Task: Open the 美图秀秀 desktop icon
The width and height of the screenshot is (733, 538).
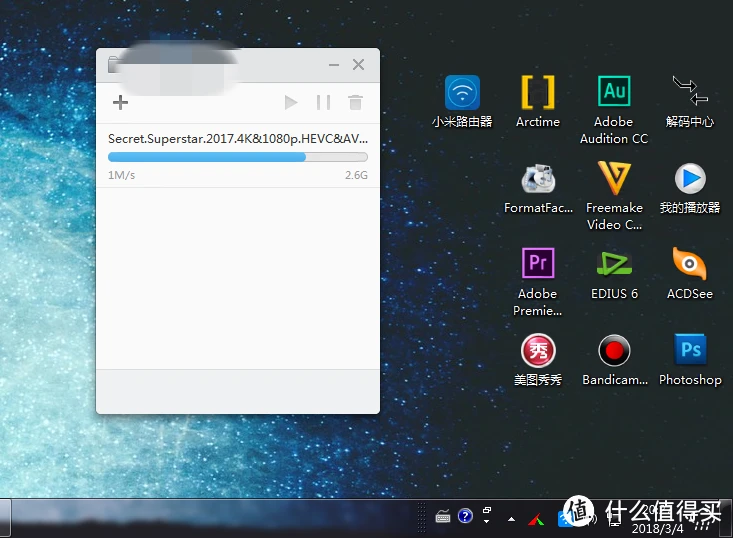Action: (x=538, y=360)
